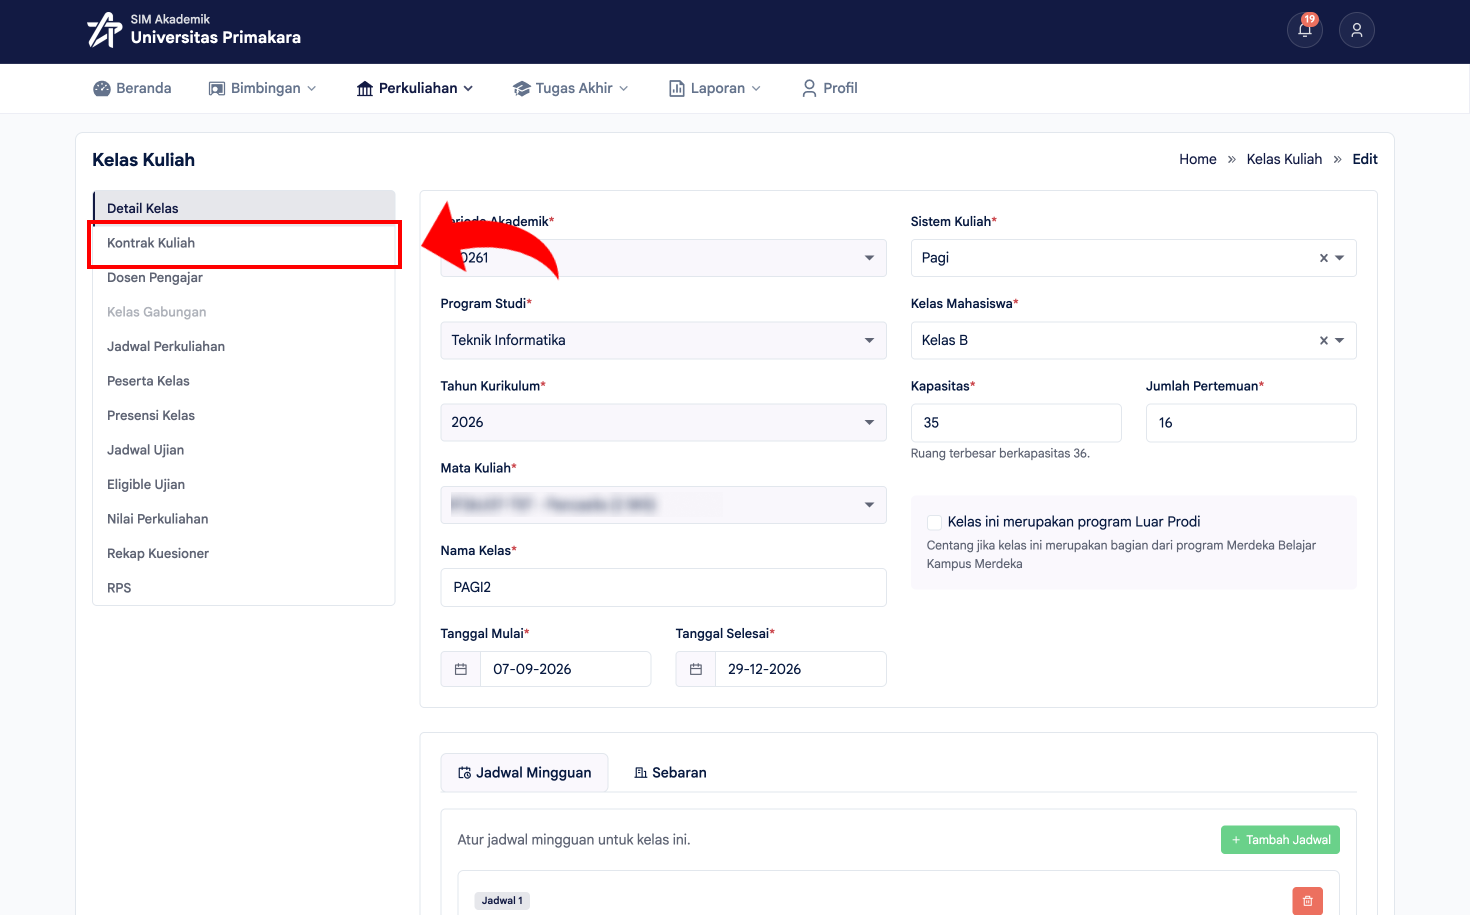The width and height of the screenshot is (1470, 915).
Task: Go to the Beranda page
Action: pyautogui.click(x=132, y=88)
